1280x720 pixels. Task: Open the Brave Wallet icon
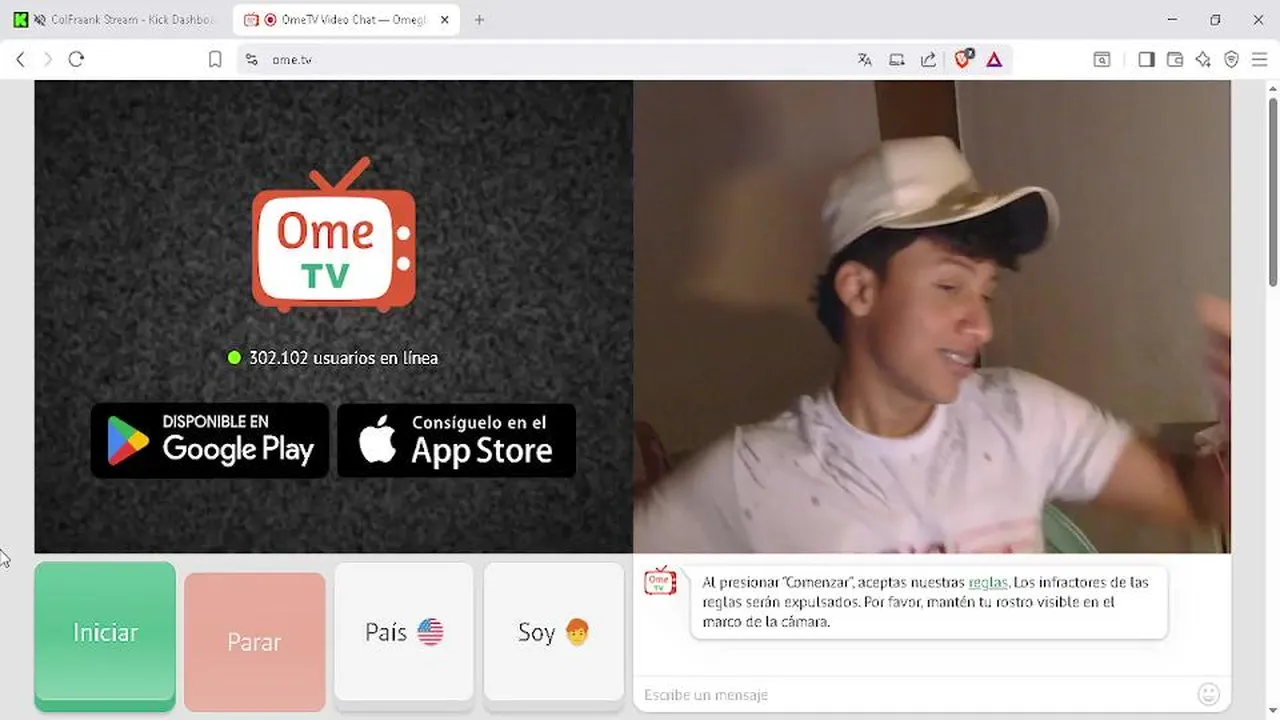[x=1175, y=59]
